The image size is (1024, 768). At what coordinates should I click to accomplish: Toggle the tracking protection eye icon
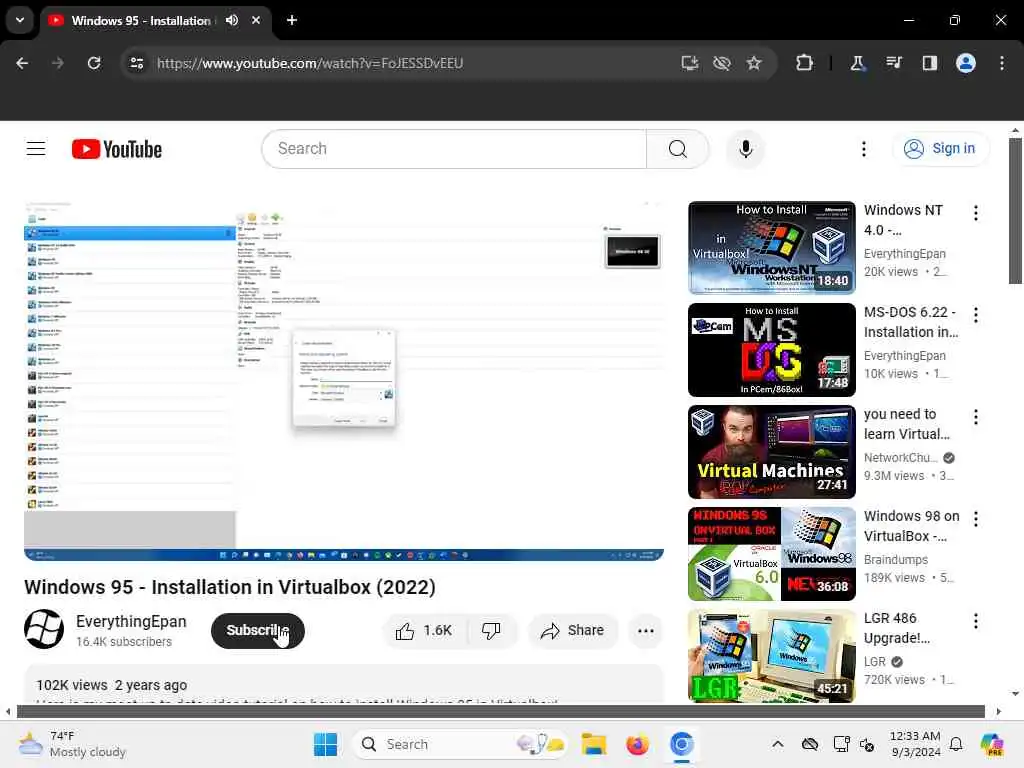722,63
